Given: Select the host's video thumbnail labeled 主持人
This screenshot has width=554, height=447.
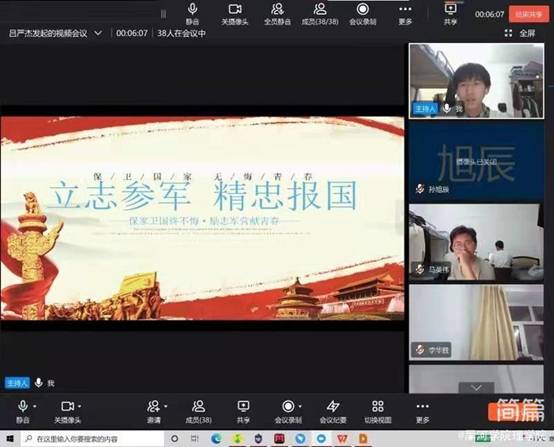Looking at the screenshot, I should point(476,81).
